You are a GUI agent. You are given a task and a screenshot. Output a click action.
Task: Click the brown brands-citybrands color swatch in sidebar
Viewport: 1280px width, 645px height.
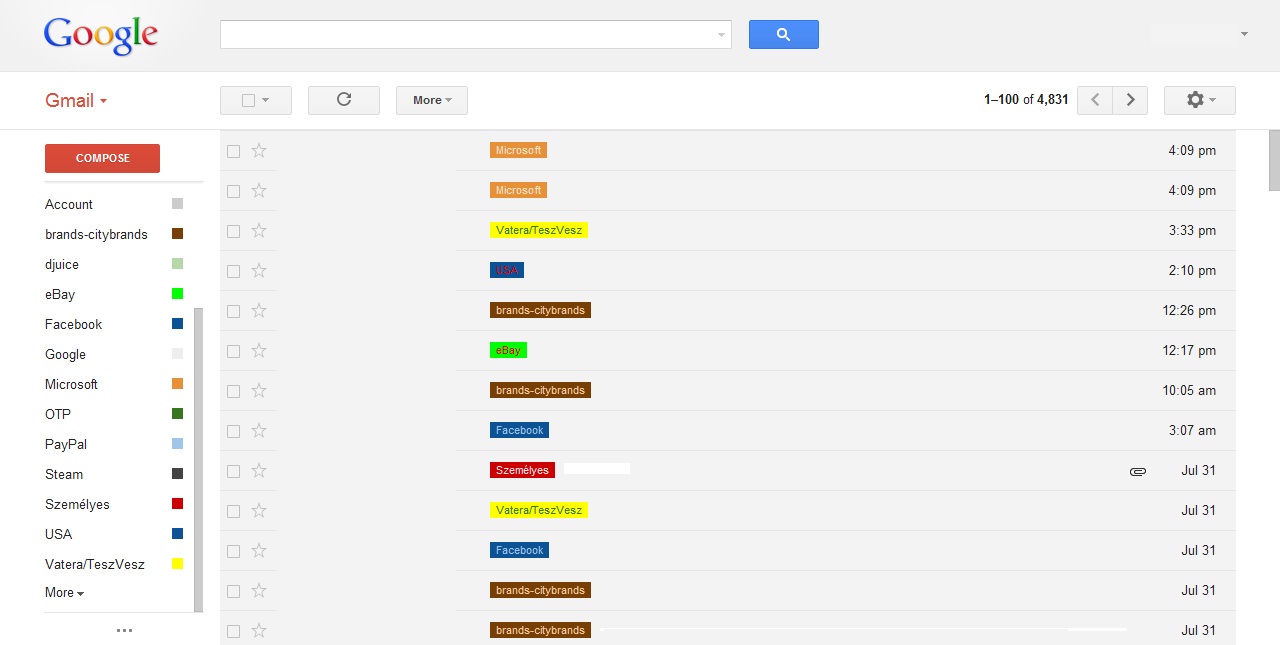tap(177, 234)
